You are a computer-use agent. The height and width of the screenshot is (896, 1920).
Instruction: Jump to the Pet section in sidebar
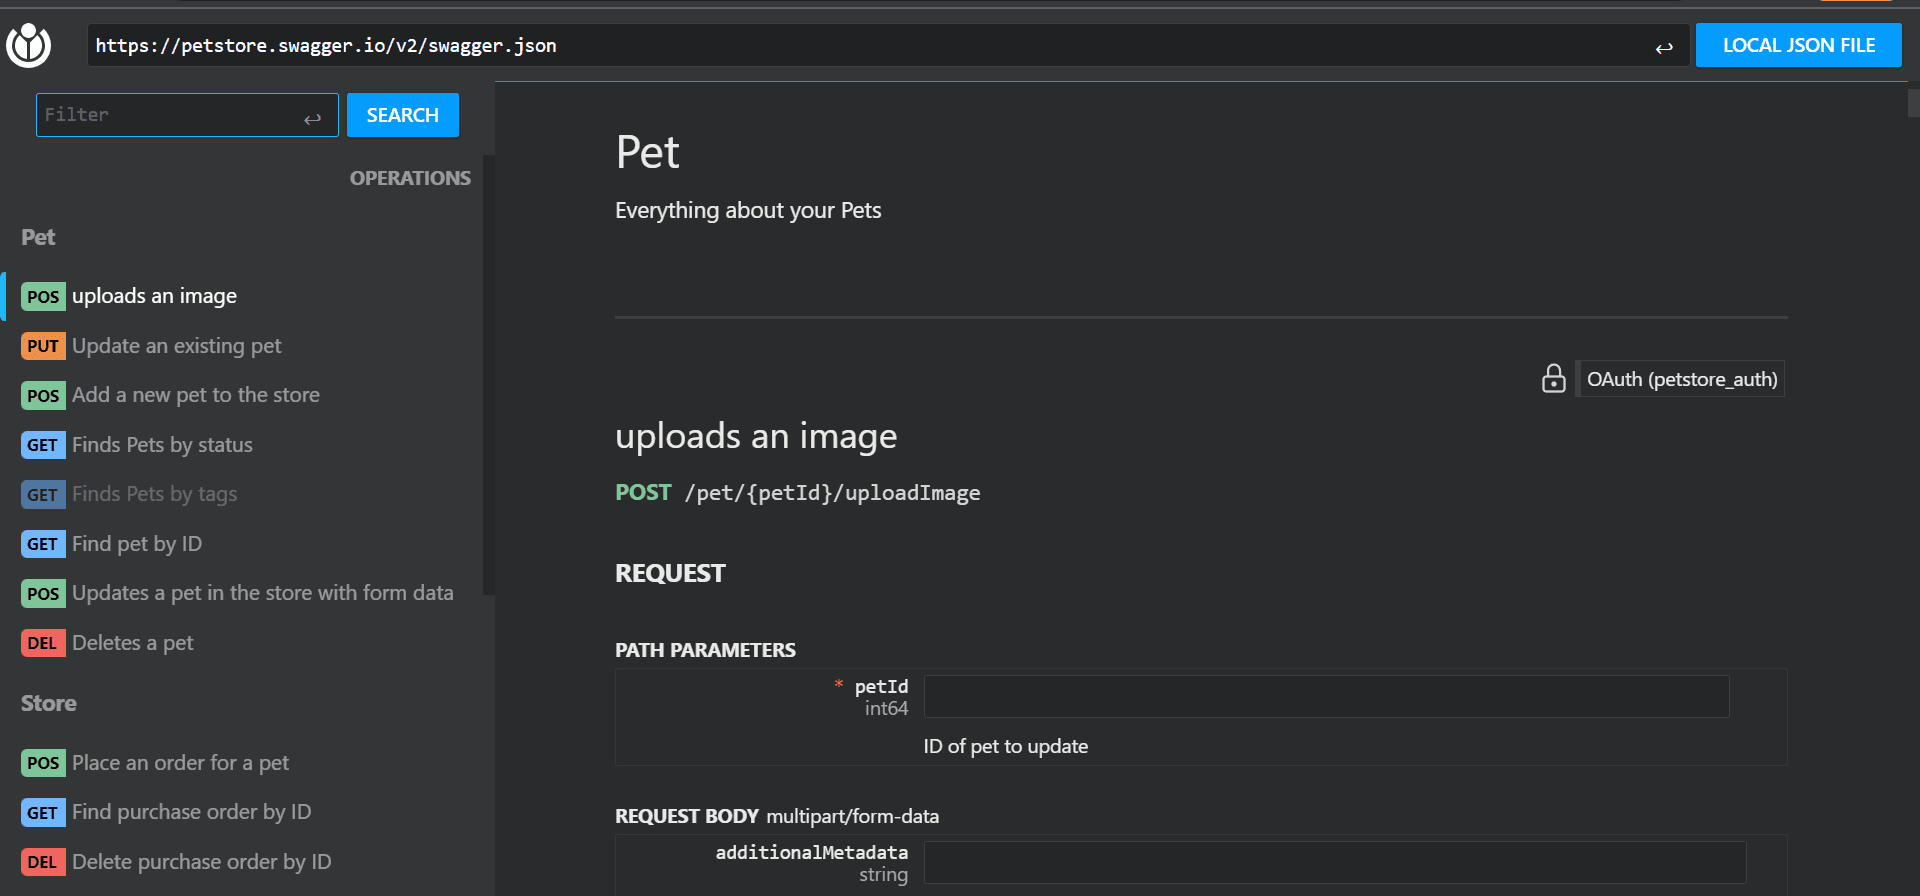click(x=38, y=237)
